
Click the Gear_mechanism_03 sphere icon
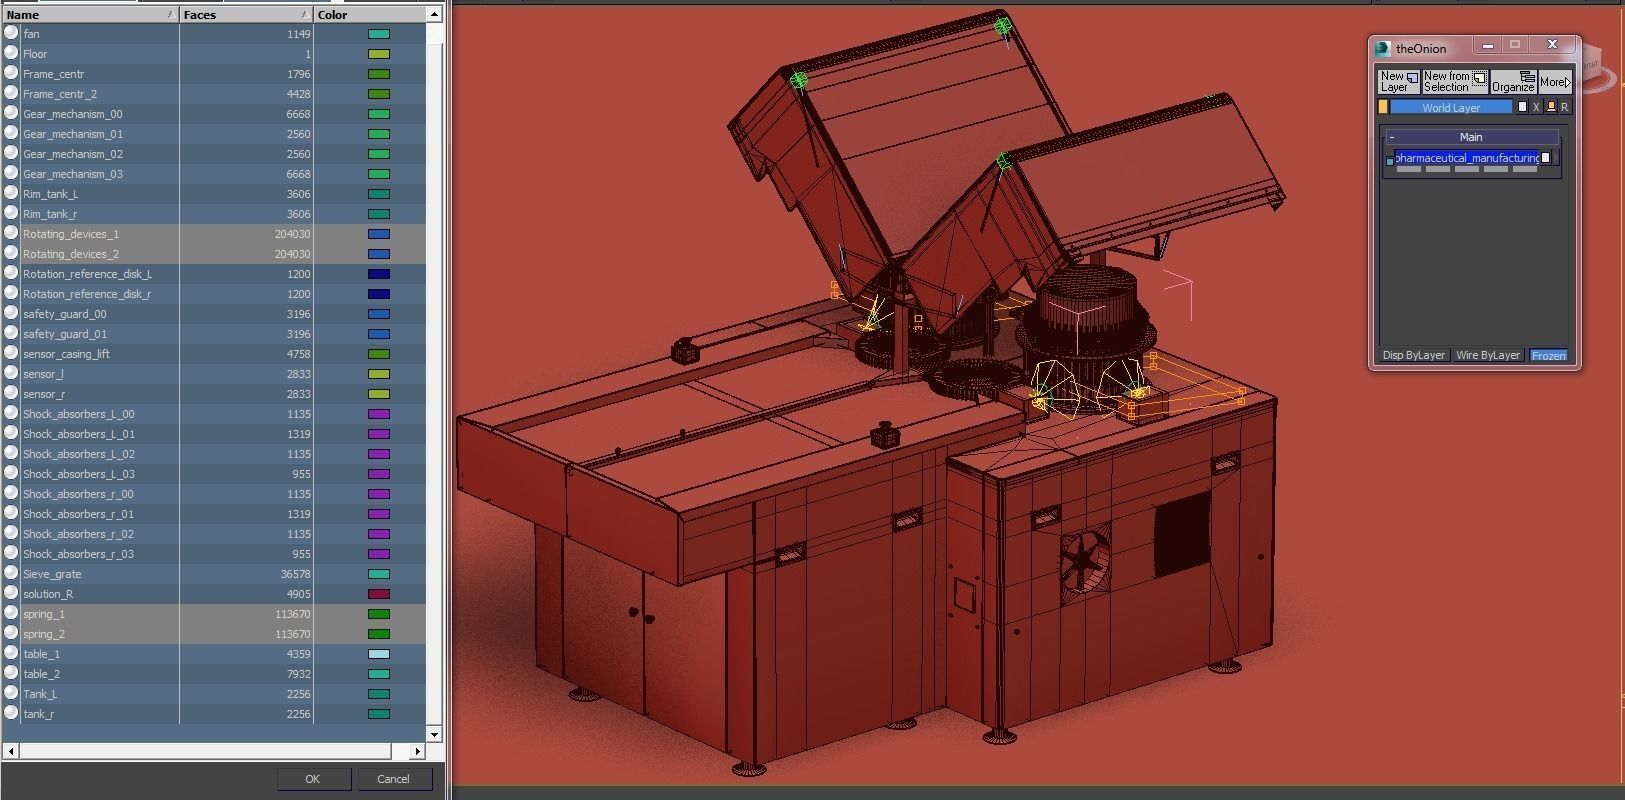pos(11,173)
